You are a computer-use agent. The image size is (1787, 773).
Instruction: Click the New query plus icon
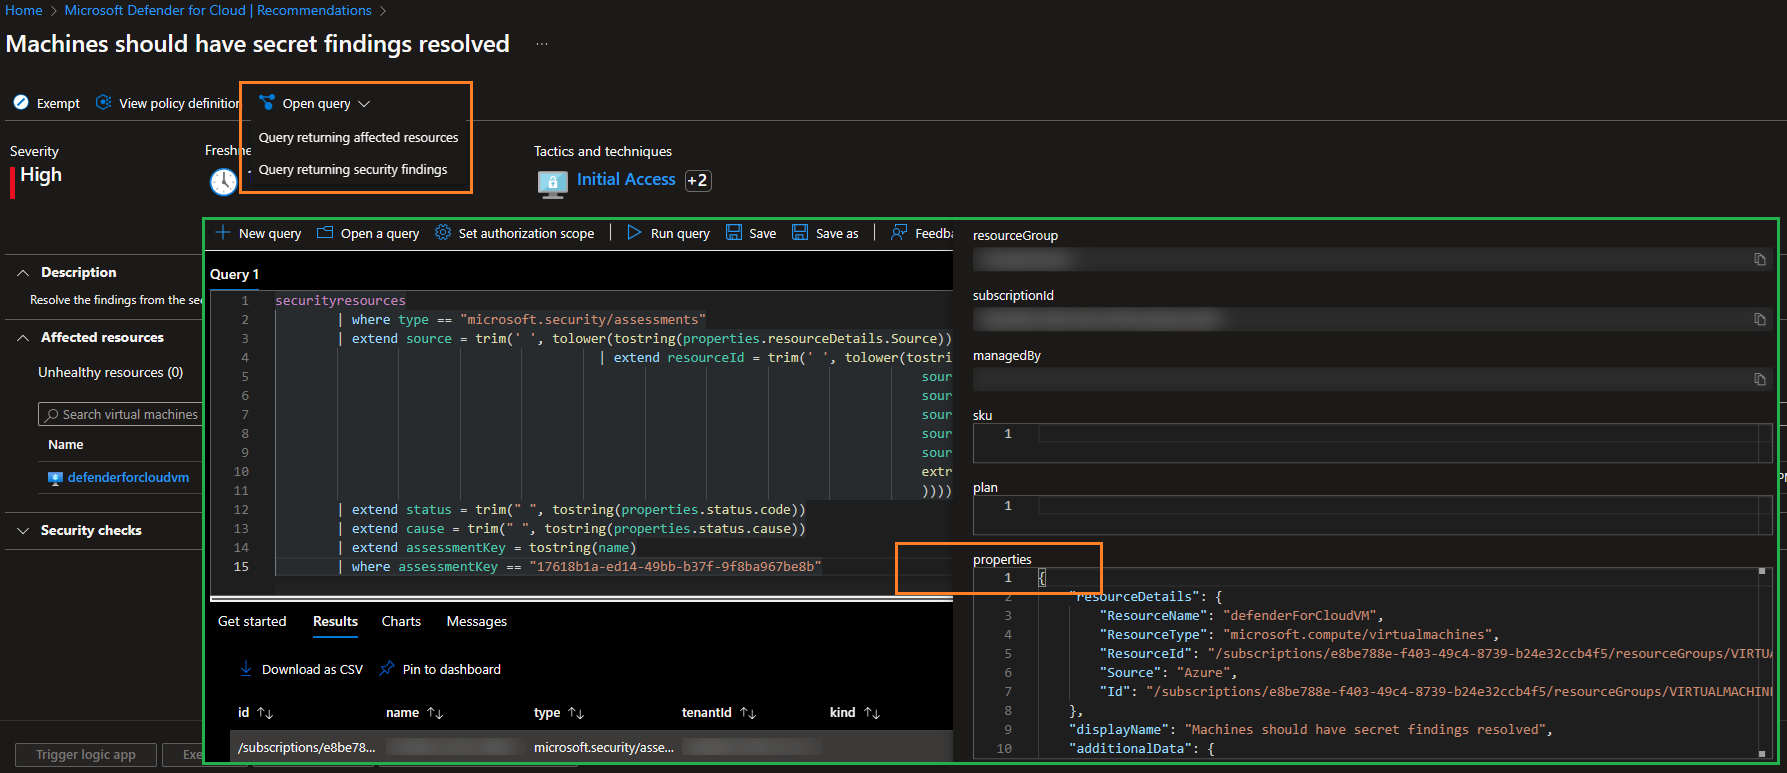point(223,233)
